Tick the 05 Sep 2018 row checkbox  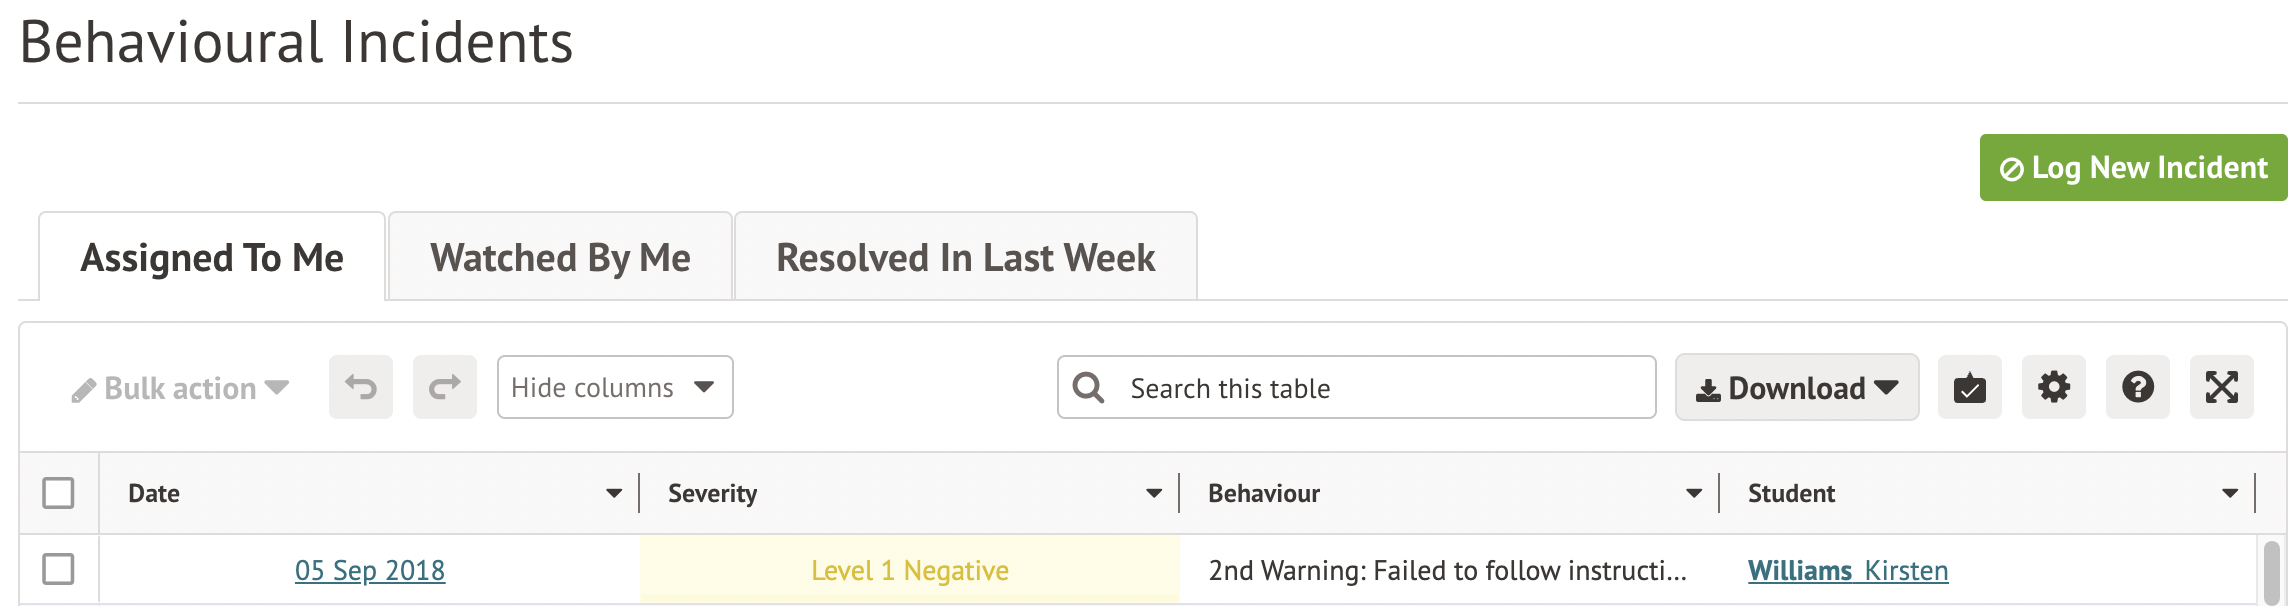[58, 569]
